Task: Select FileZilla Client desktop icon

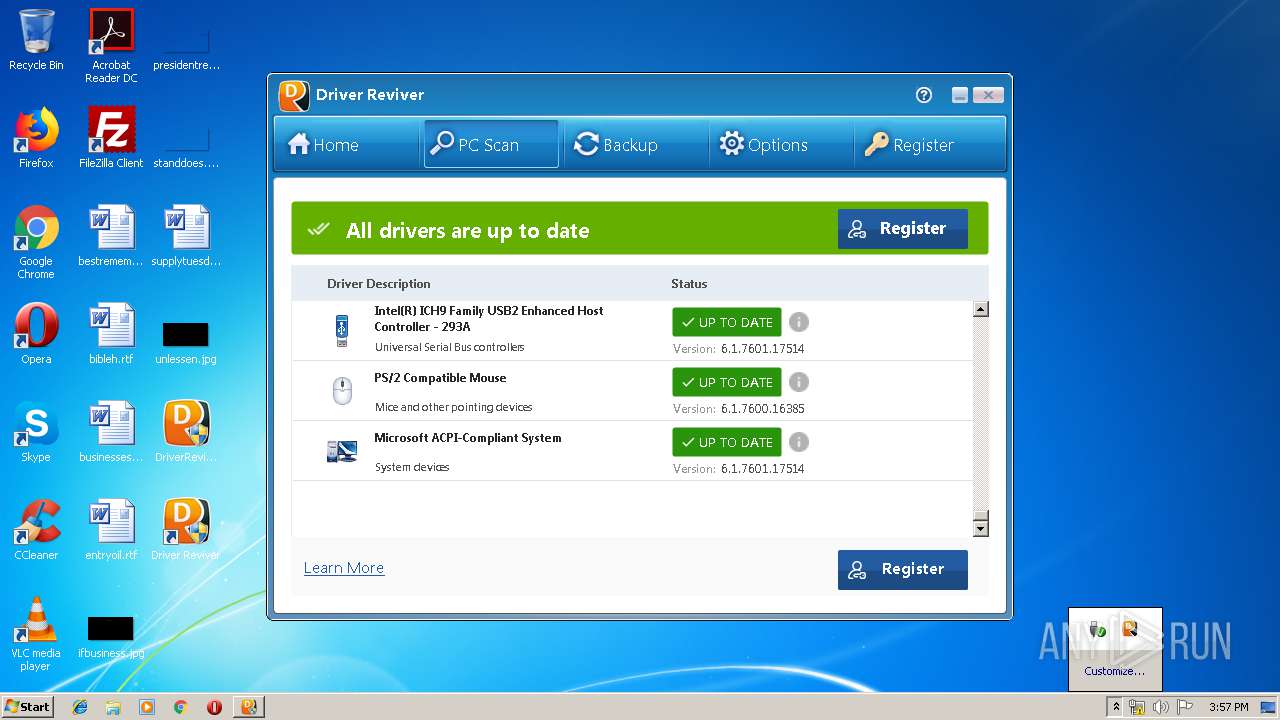Action: point(111,138)
